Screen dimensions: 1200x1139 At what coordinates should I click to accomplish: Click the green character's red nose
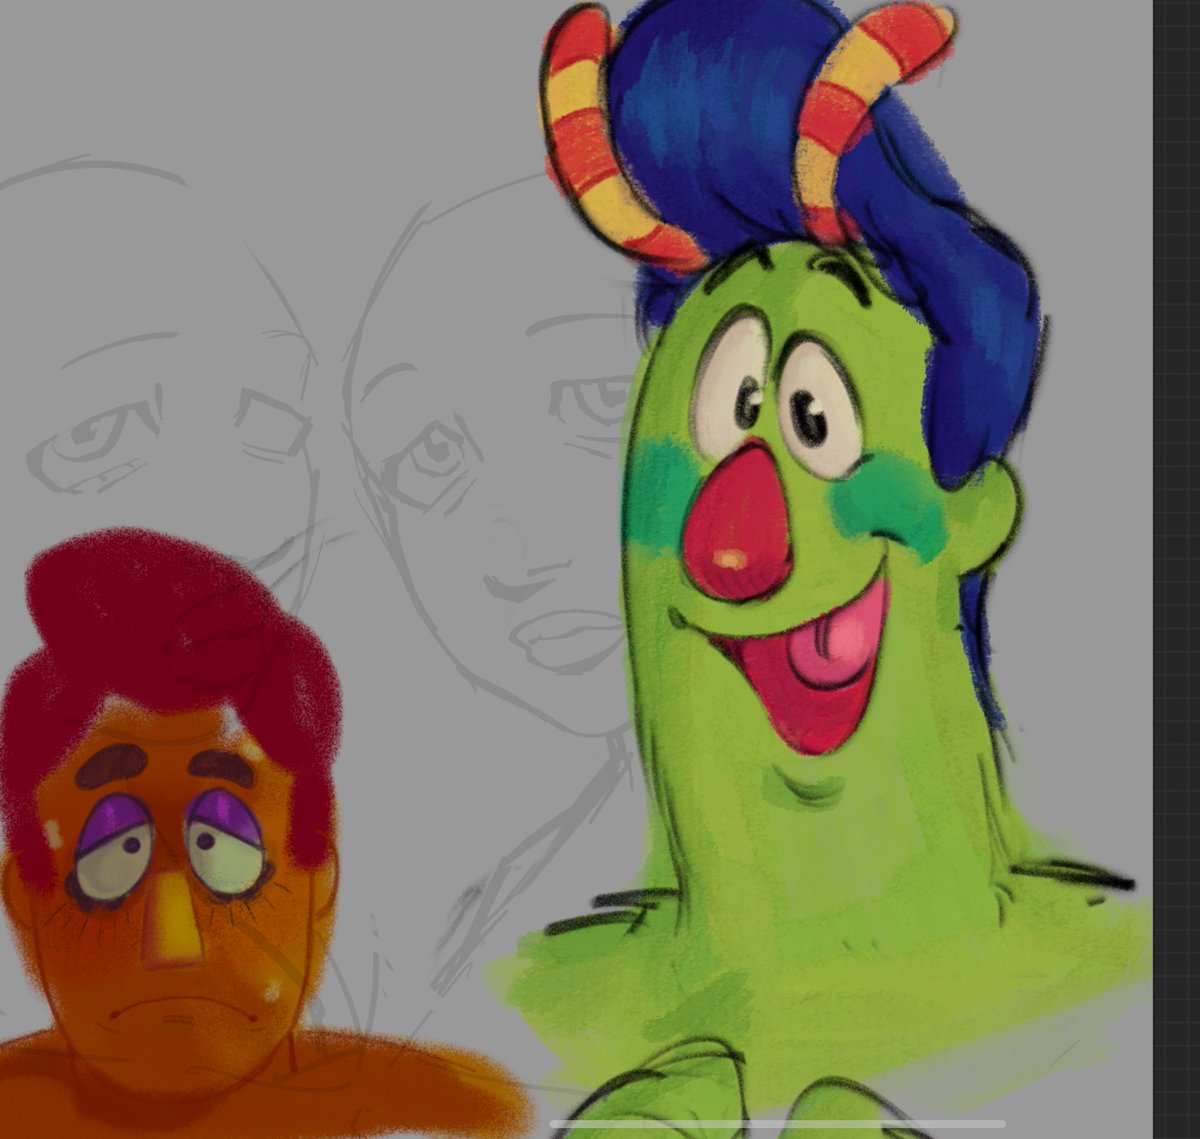pos(738,524)
